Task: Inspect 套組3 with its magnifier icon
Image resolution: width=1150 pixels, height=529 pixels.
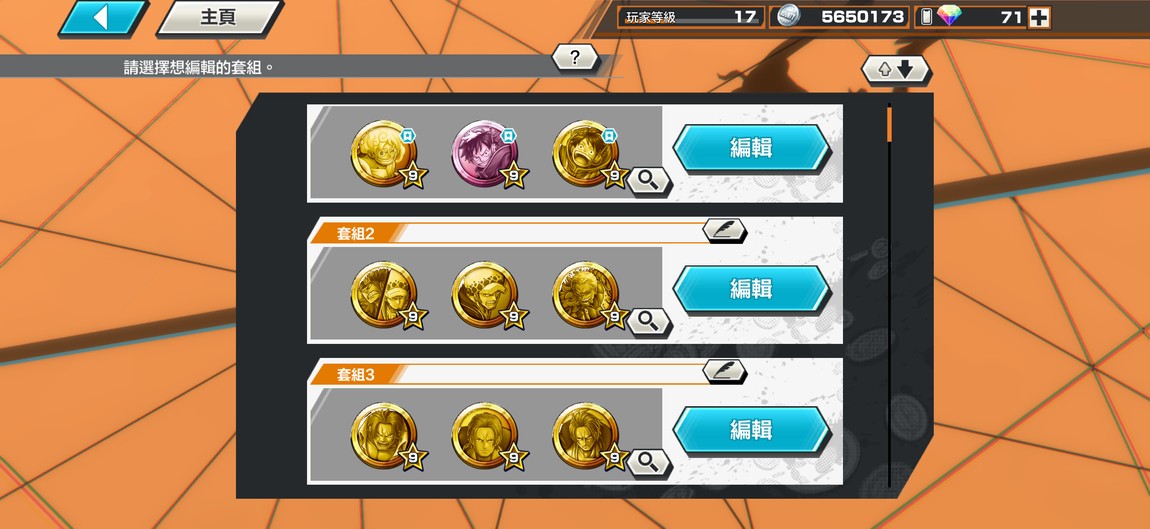Action: point(649,462)
